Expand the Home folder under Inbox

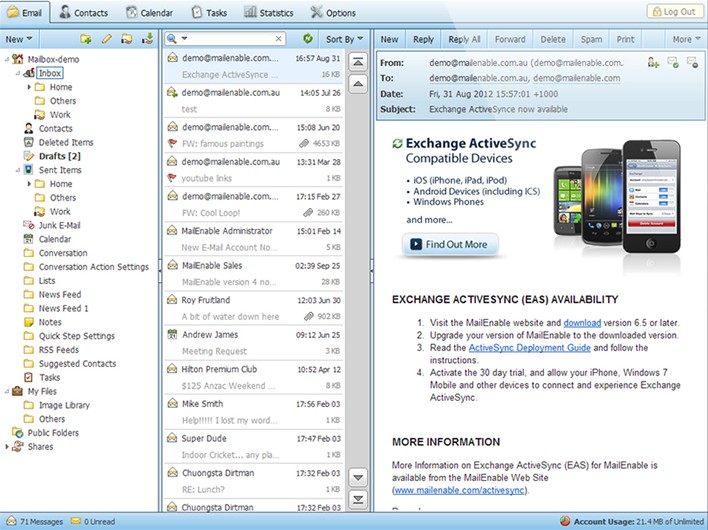tap(29, 87)
